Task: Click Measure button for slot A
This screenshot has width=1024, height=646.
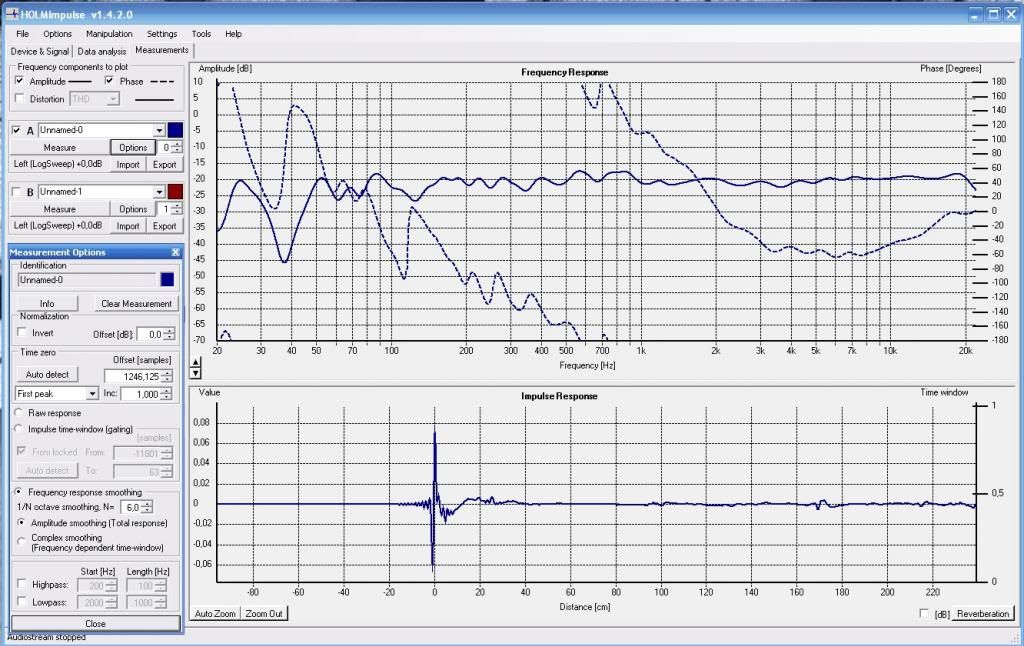Action: click(59, 148)
